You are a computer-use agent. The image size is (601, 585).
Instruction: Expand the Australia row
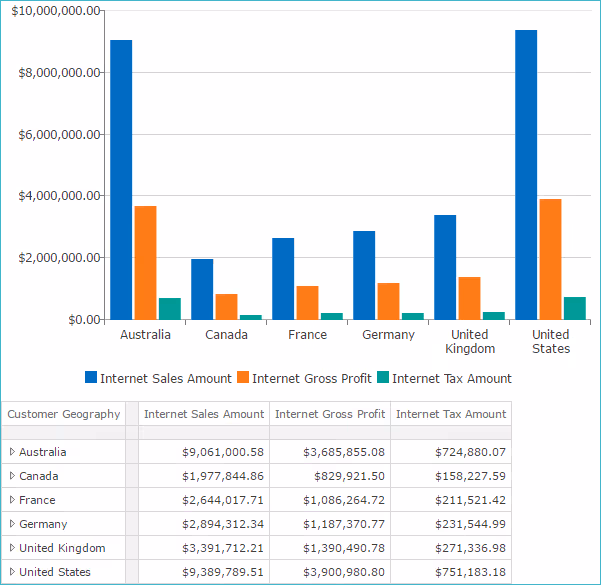[12, 452]
